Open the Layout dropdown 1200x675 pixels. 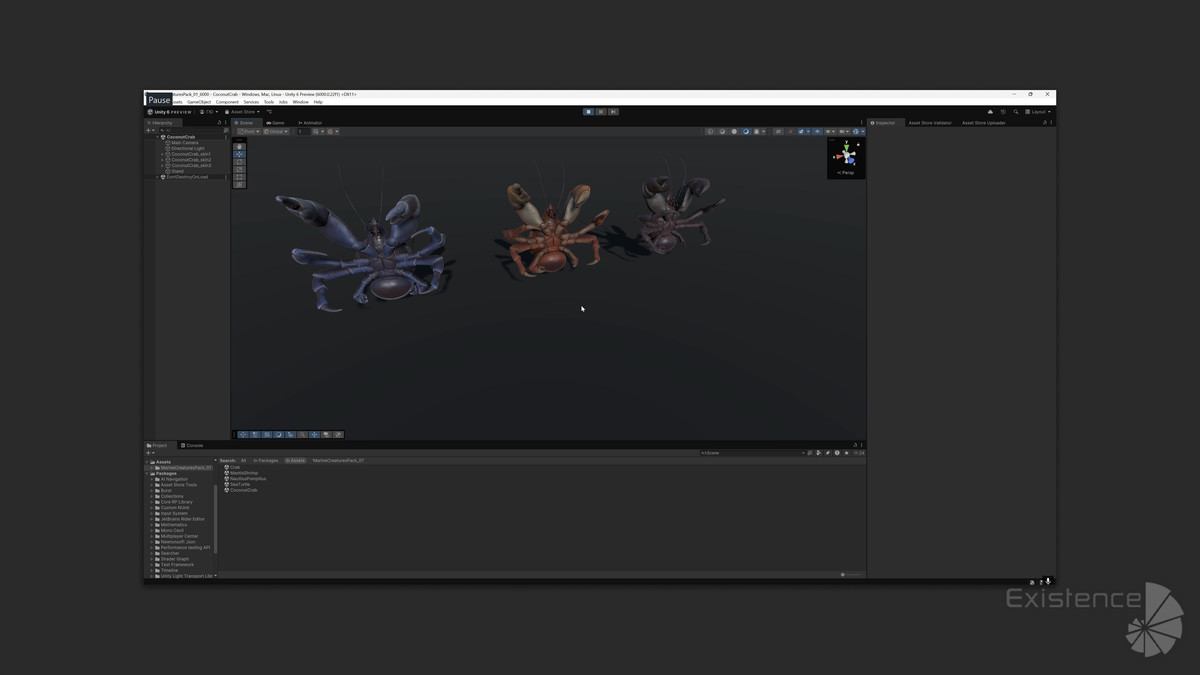point(1038,112)
